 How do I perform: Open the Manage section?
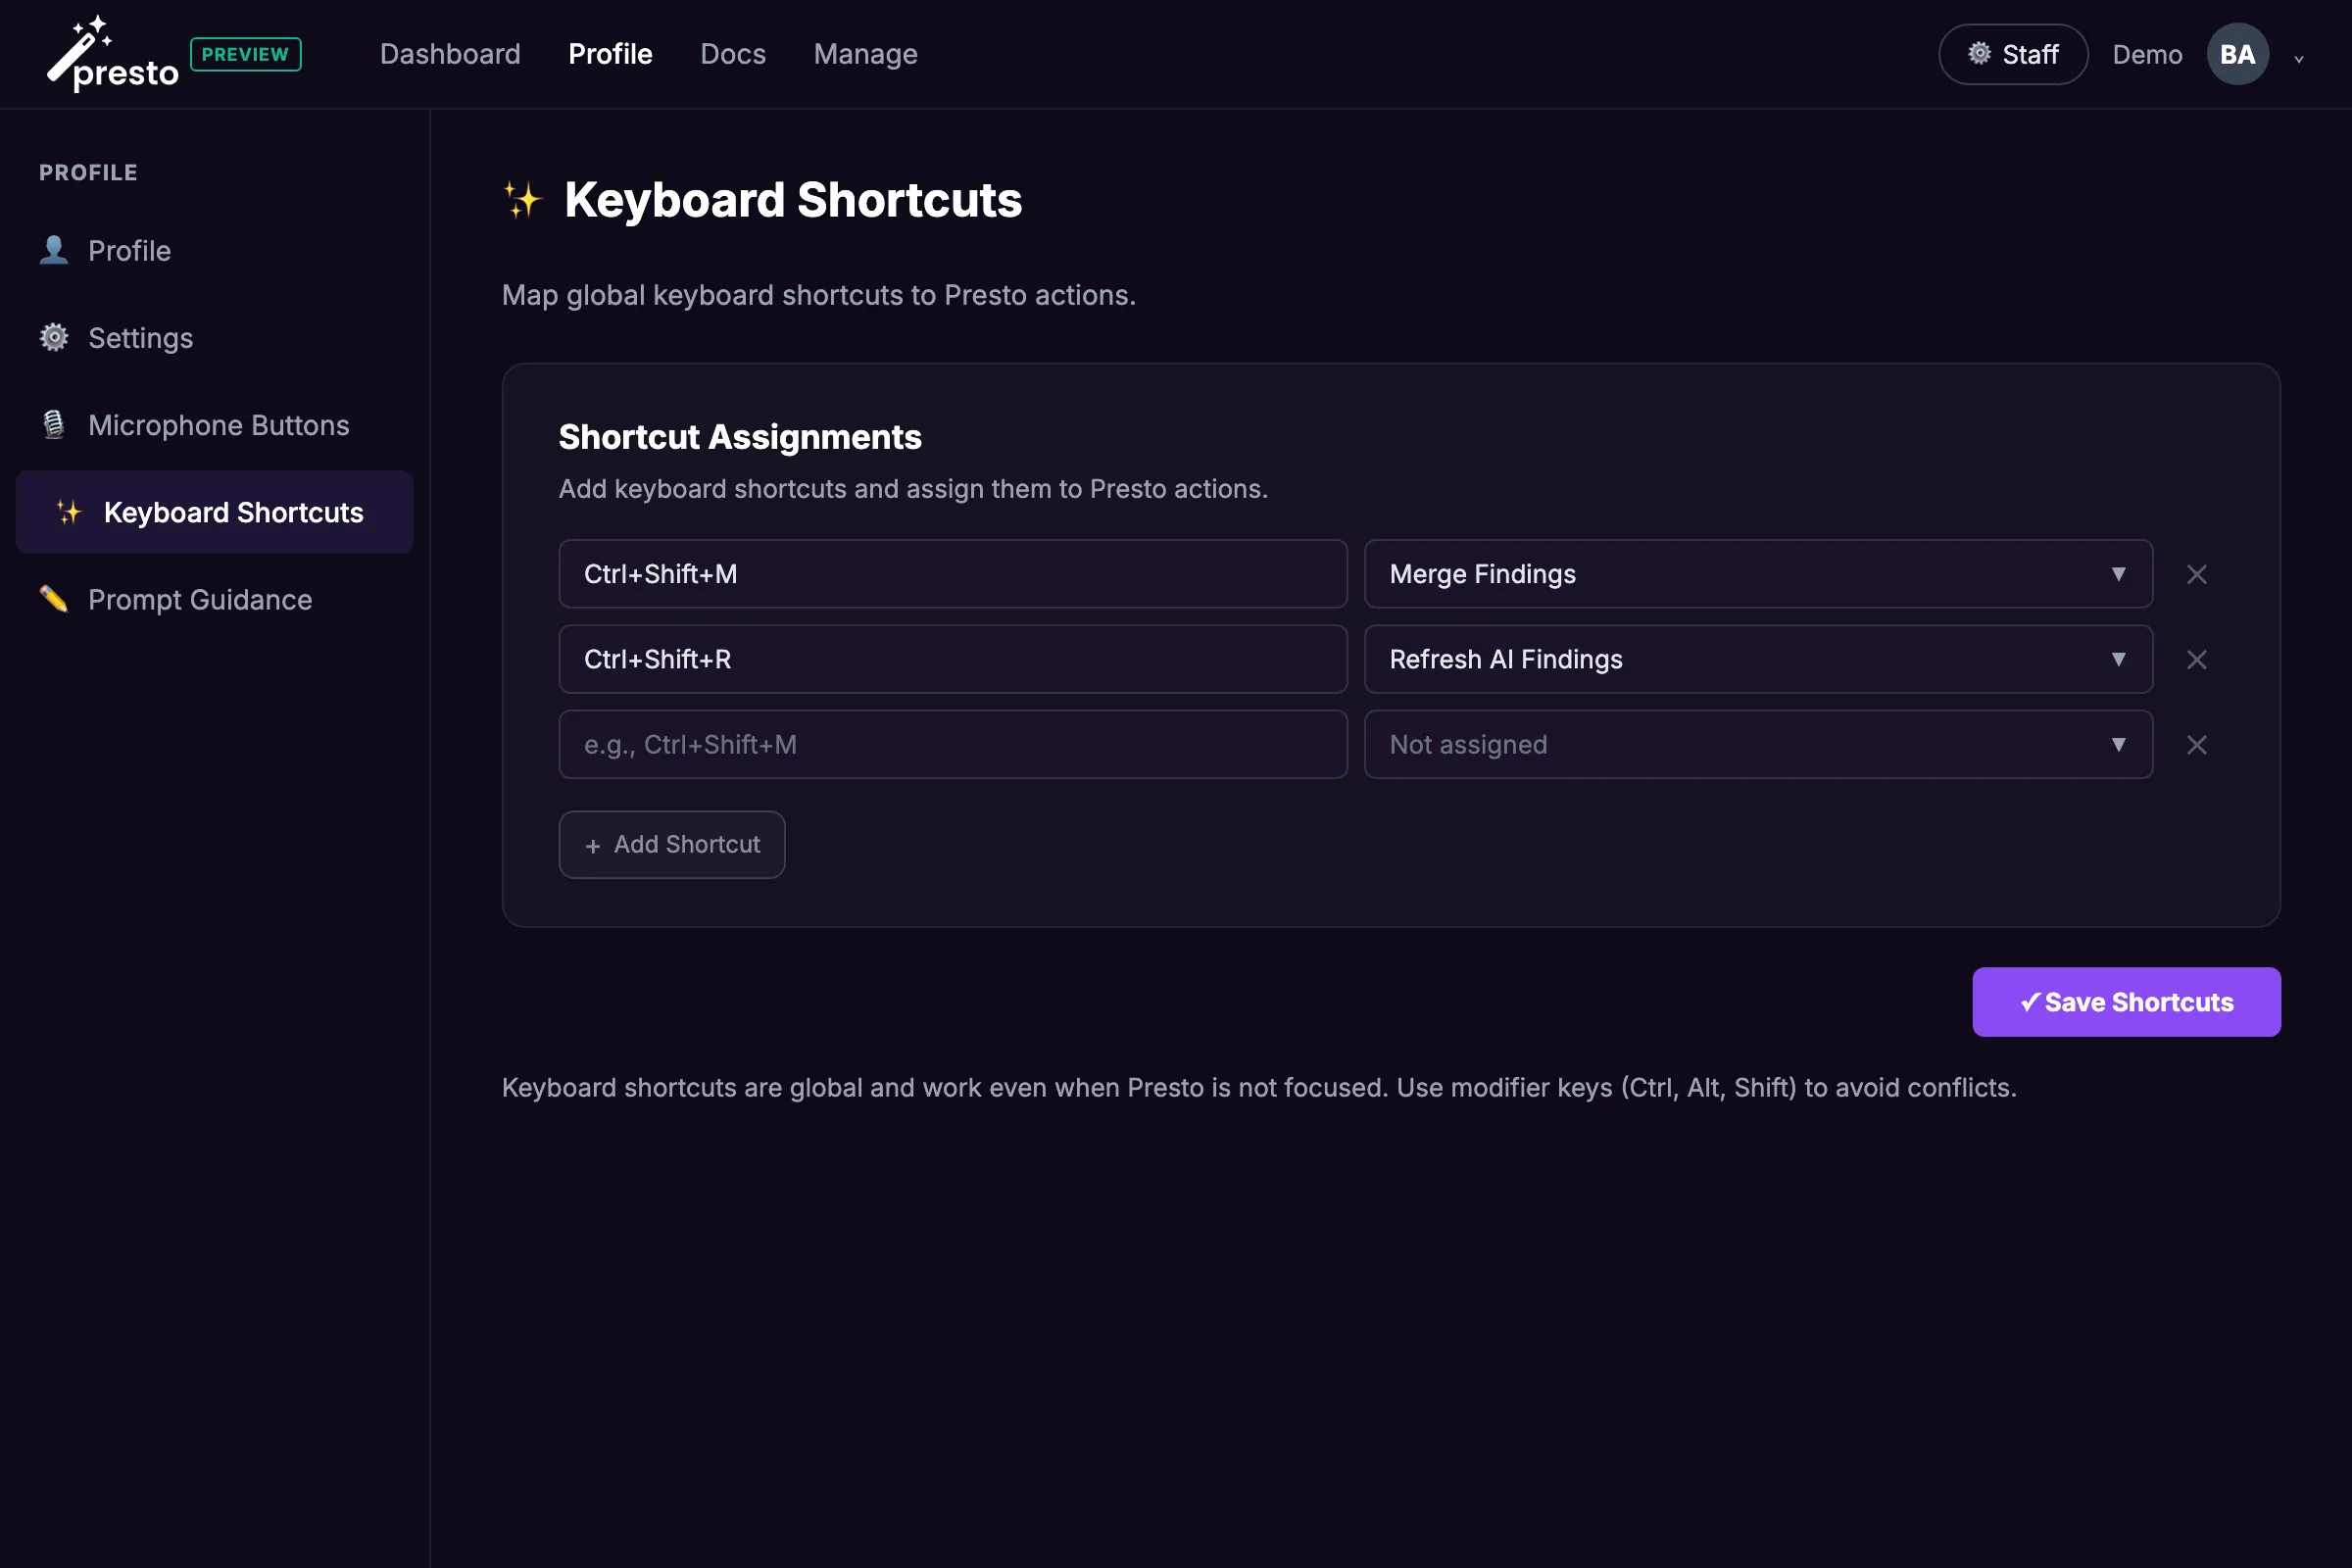[x=865, y=54]
